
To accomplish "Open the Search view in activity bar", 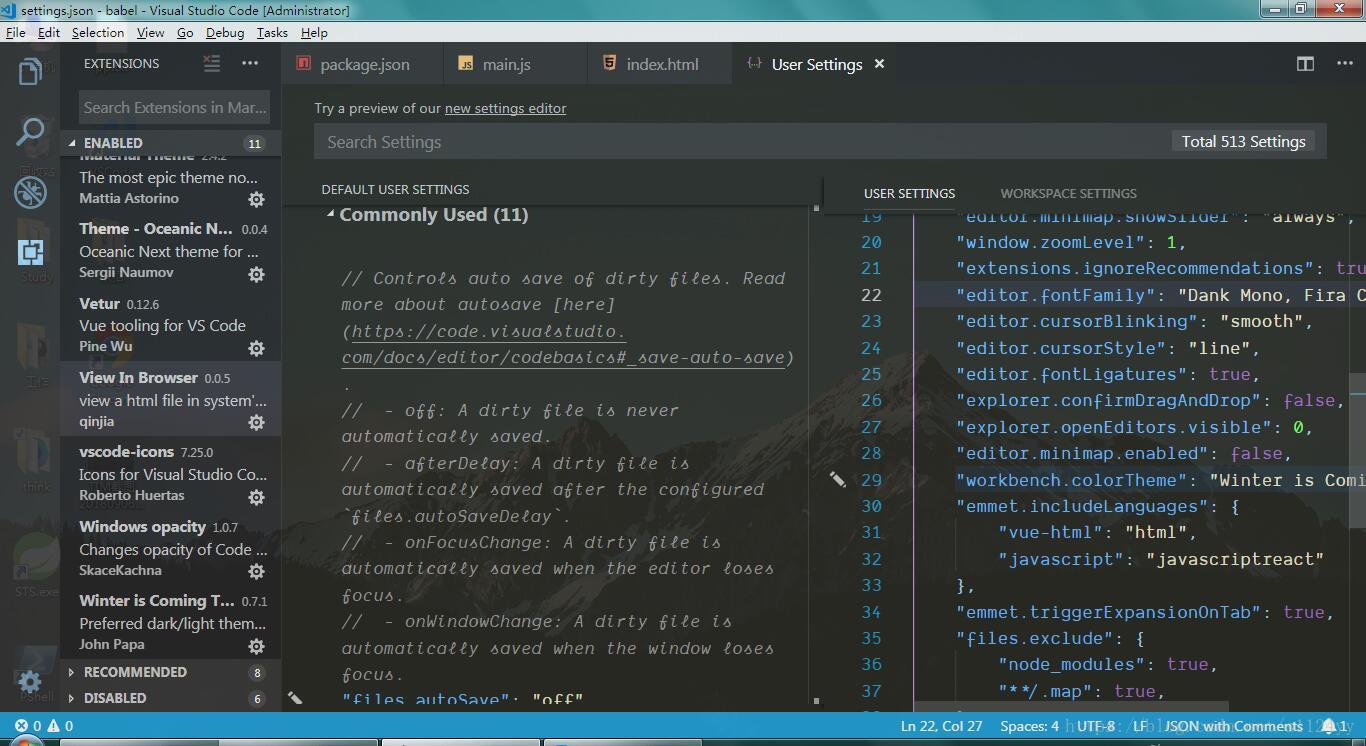I will [30, 131].
